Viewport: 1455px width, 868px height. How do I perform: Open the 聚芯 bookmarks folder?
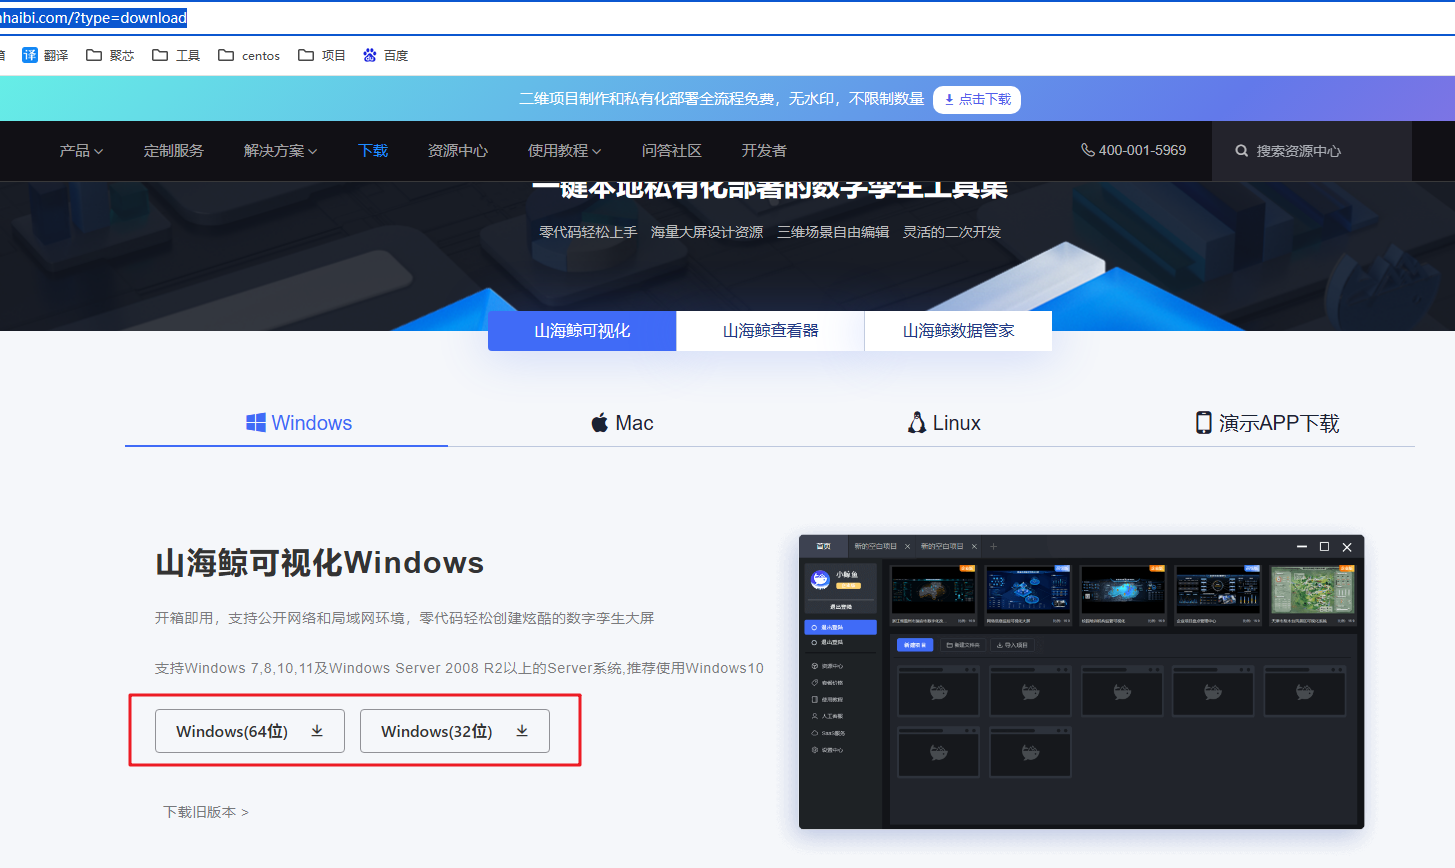(110, 55)
